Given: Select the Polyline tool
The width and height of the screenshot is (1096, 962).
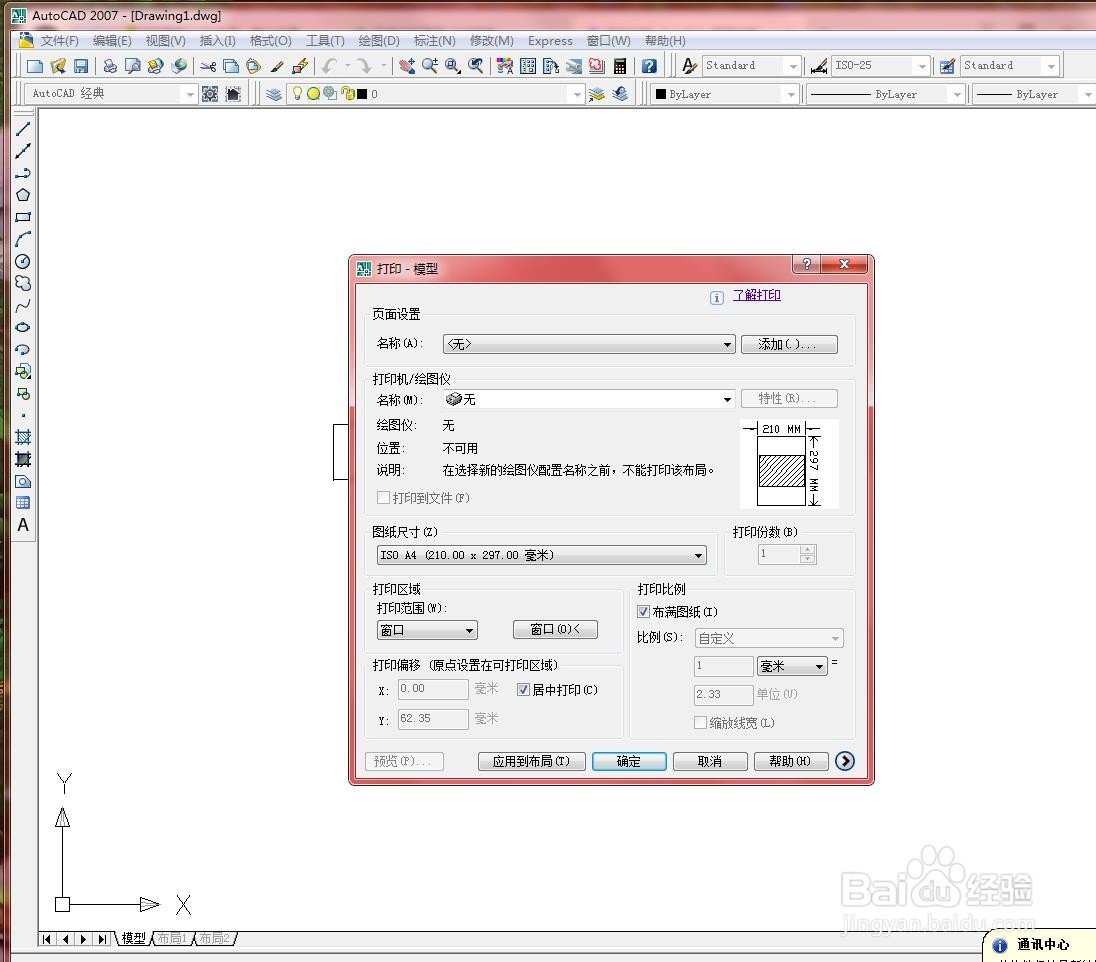Looking at the screenshot, I should click(x=23, y=173).
